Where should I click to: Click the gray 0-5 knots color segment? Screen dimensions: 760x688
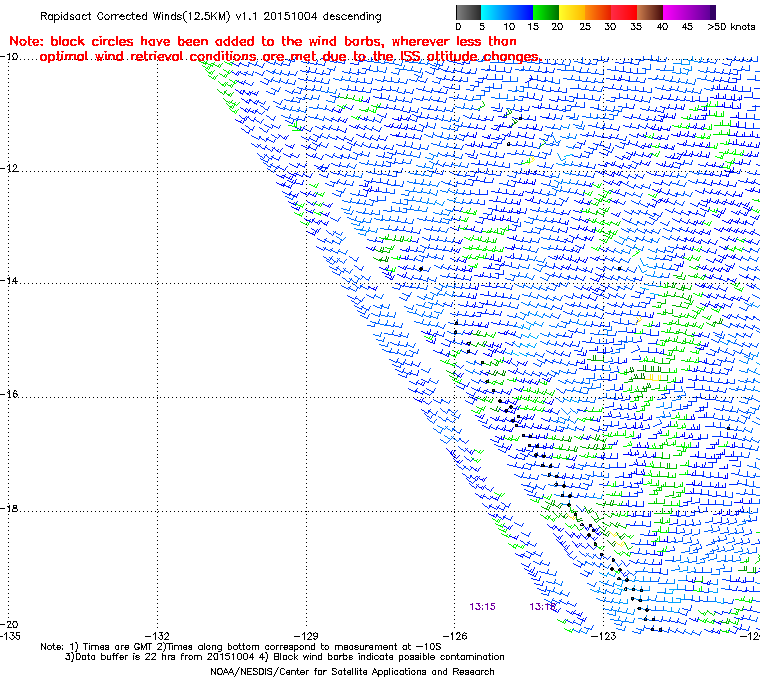[x=468, y=12]
